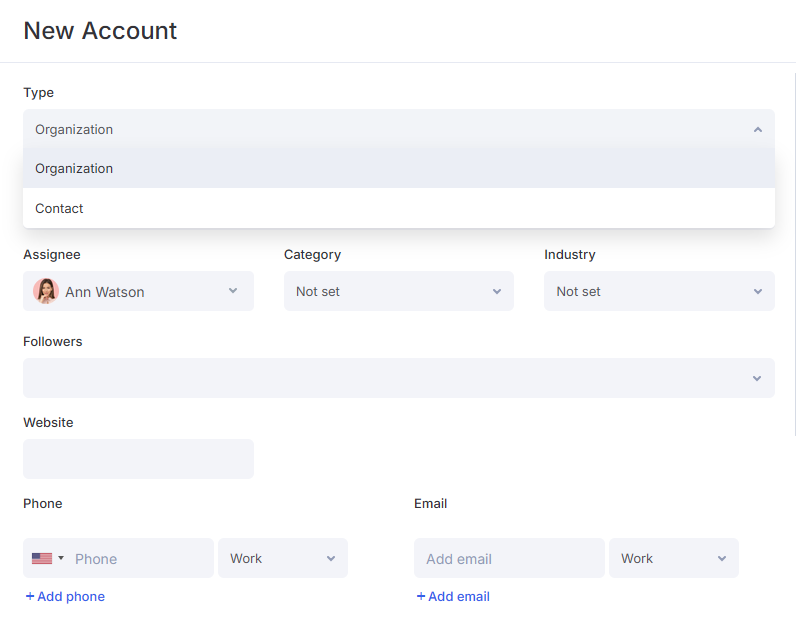Collapse the Type dropdown chevron
Viewport: 796px width, 644px height.
(757, 129)
